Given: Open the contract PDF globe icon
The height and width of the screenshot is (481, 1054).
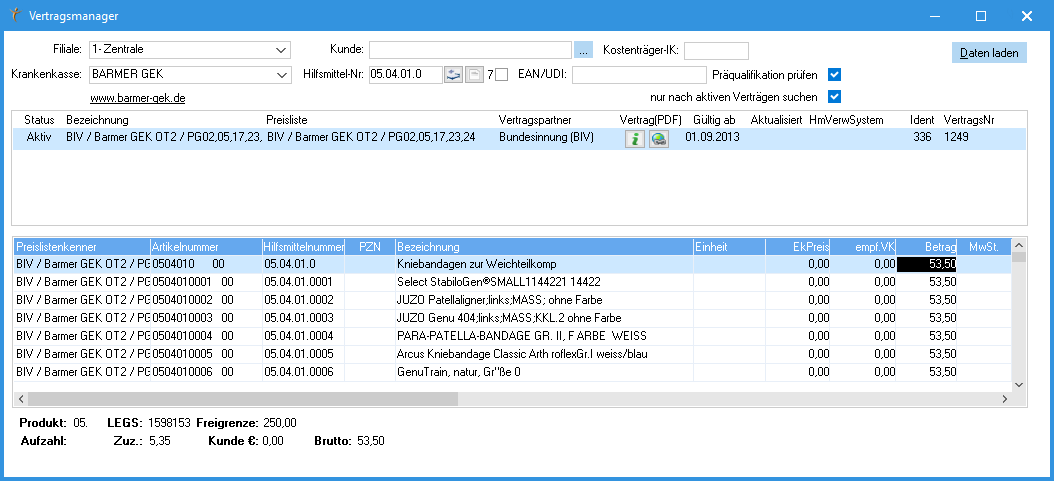Looking at the screenshot, I should click(x=659, y=139).
